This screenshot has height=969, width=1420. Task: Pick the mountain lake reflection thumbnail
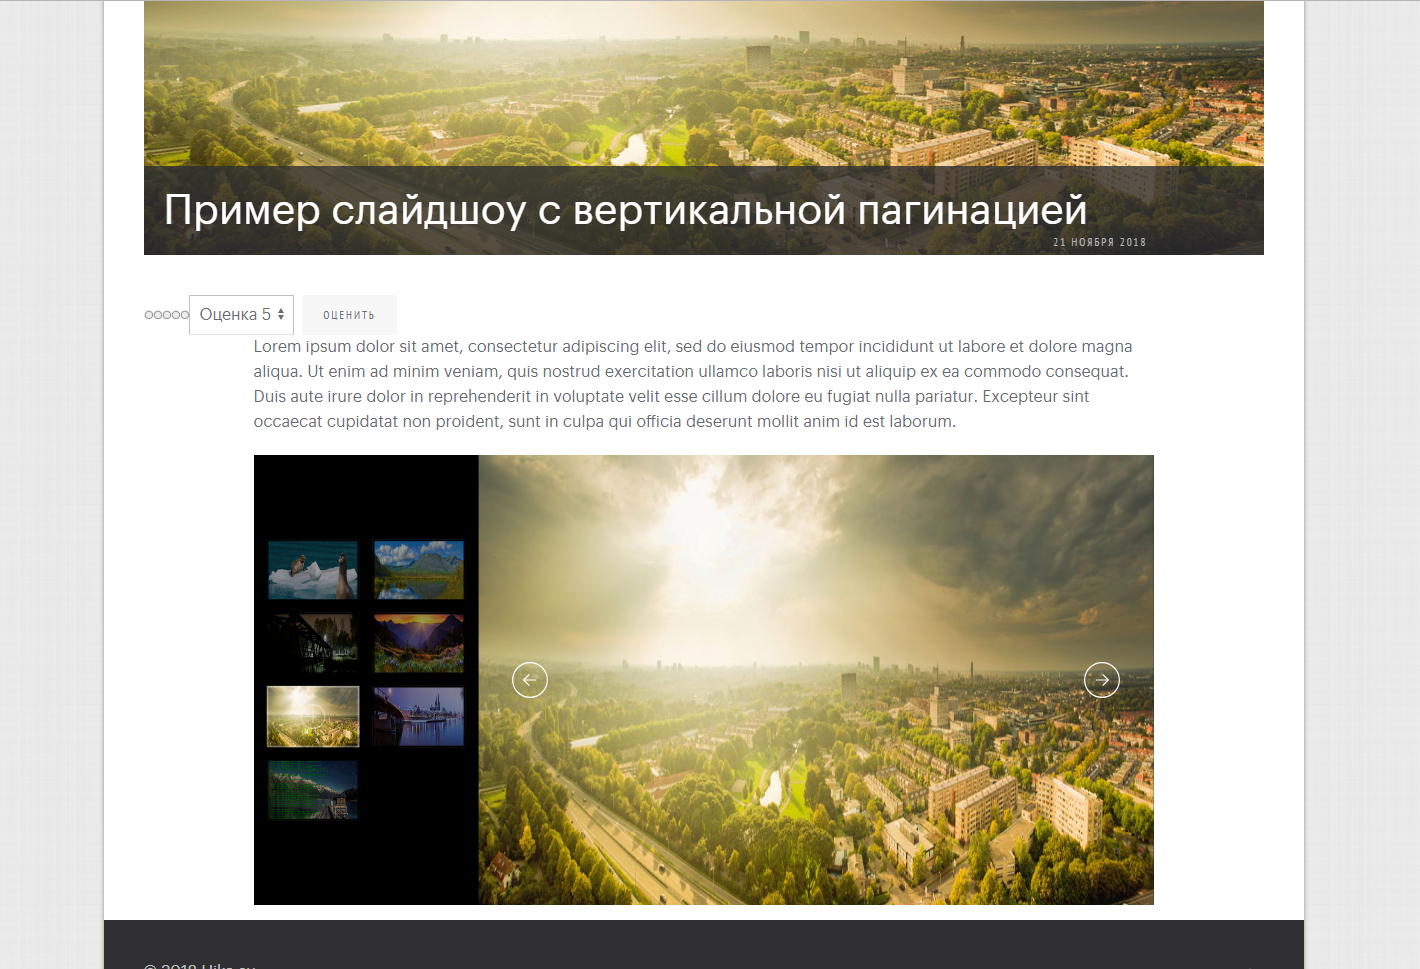pyautogui.click(x=419, y=570)
